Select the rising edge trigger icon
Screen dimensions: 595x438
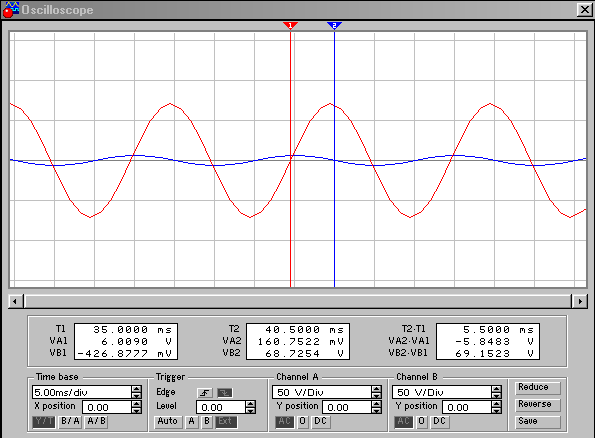click(205, 392)
